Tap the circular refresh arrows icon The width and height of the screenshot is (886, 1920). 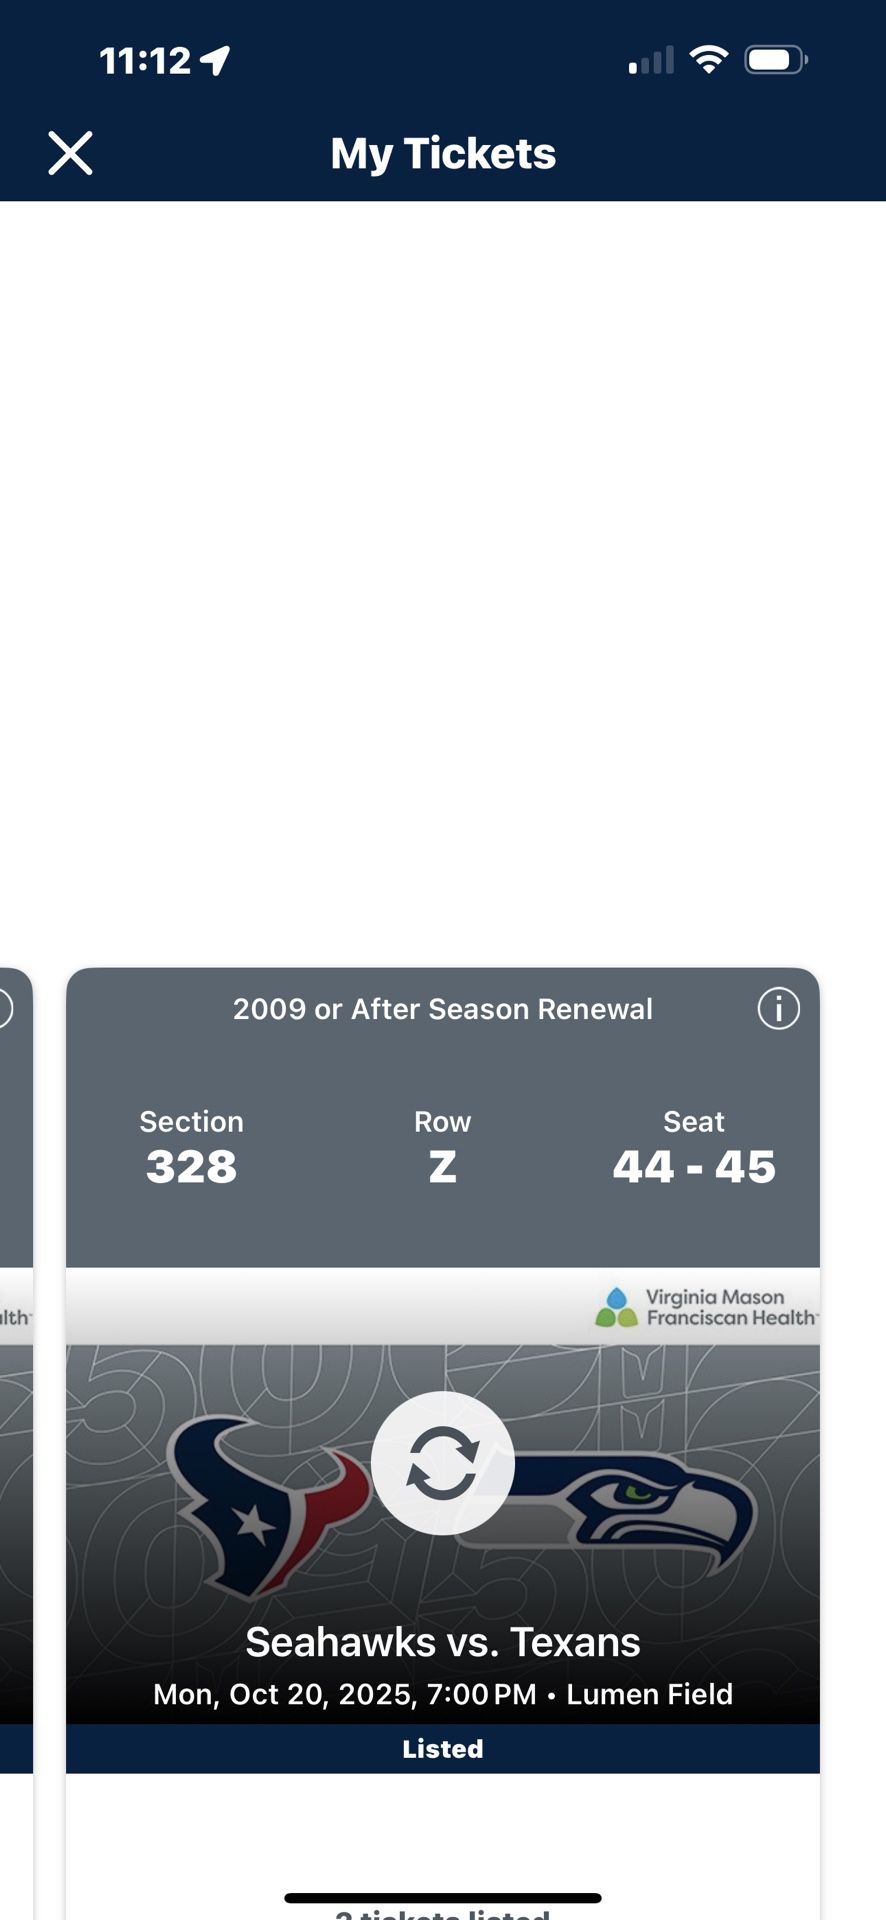(443, 1463)
